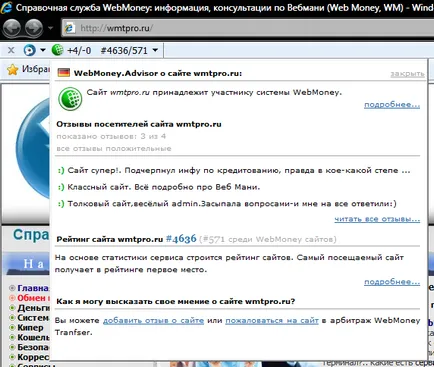Screen dimensions: 434x367
Task: Click 'добавить отзыв о сайте' link
Action: 153,321
